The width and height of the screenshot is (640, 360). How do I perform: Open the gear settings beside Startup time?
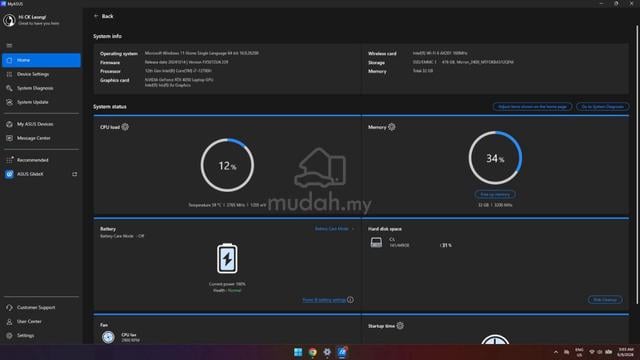[400, 326]
